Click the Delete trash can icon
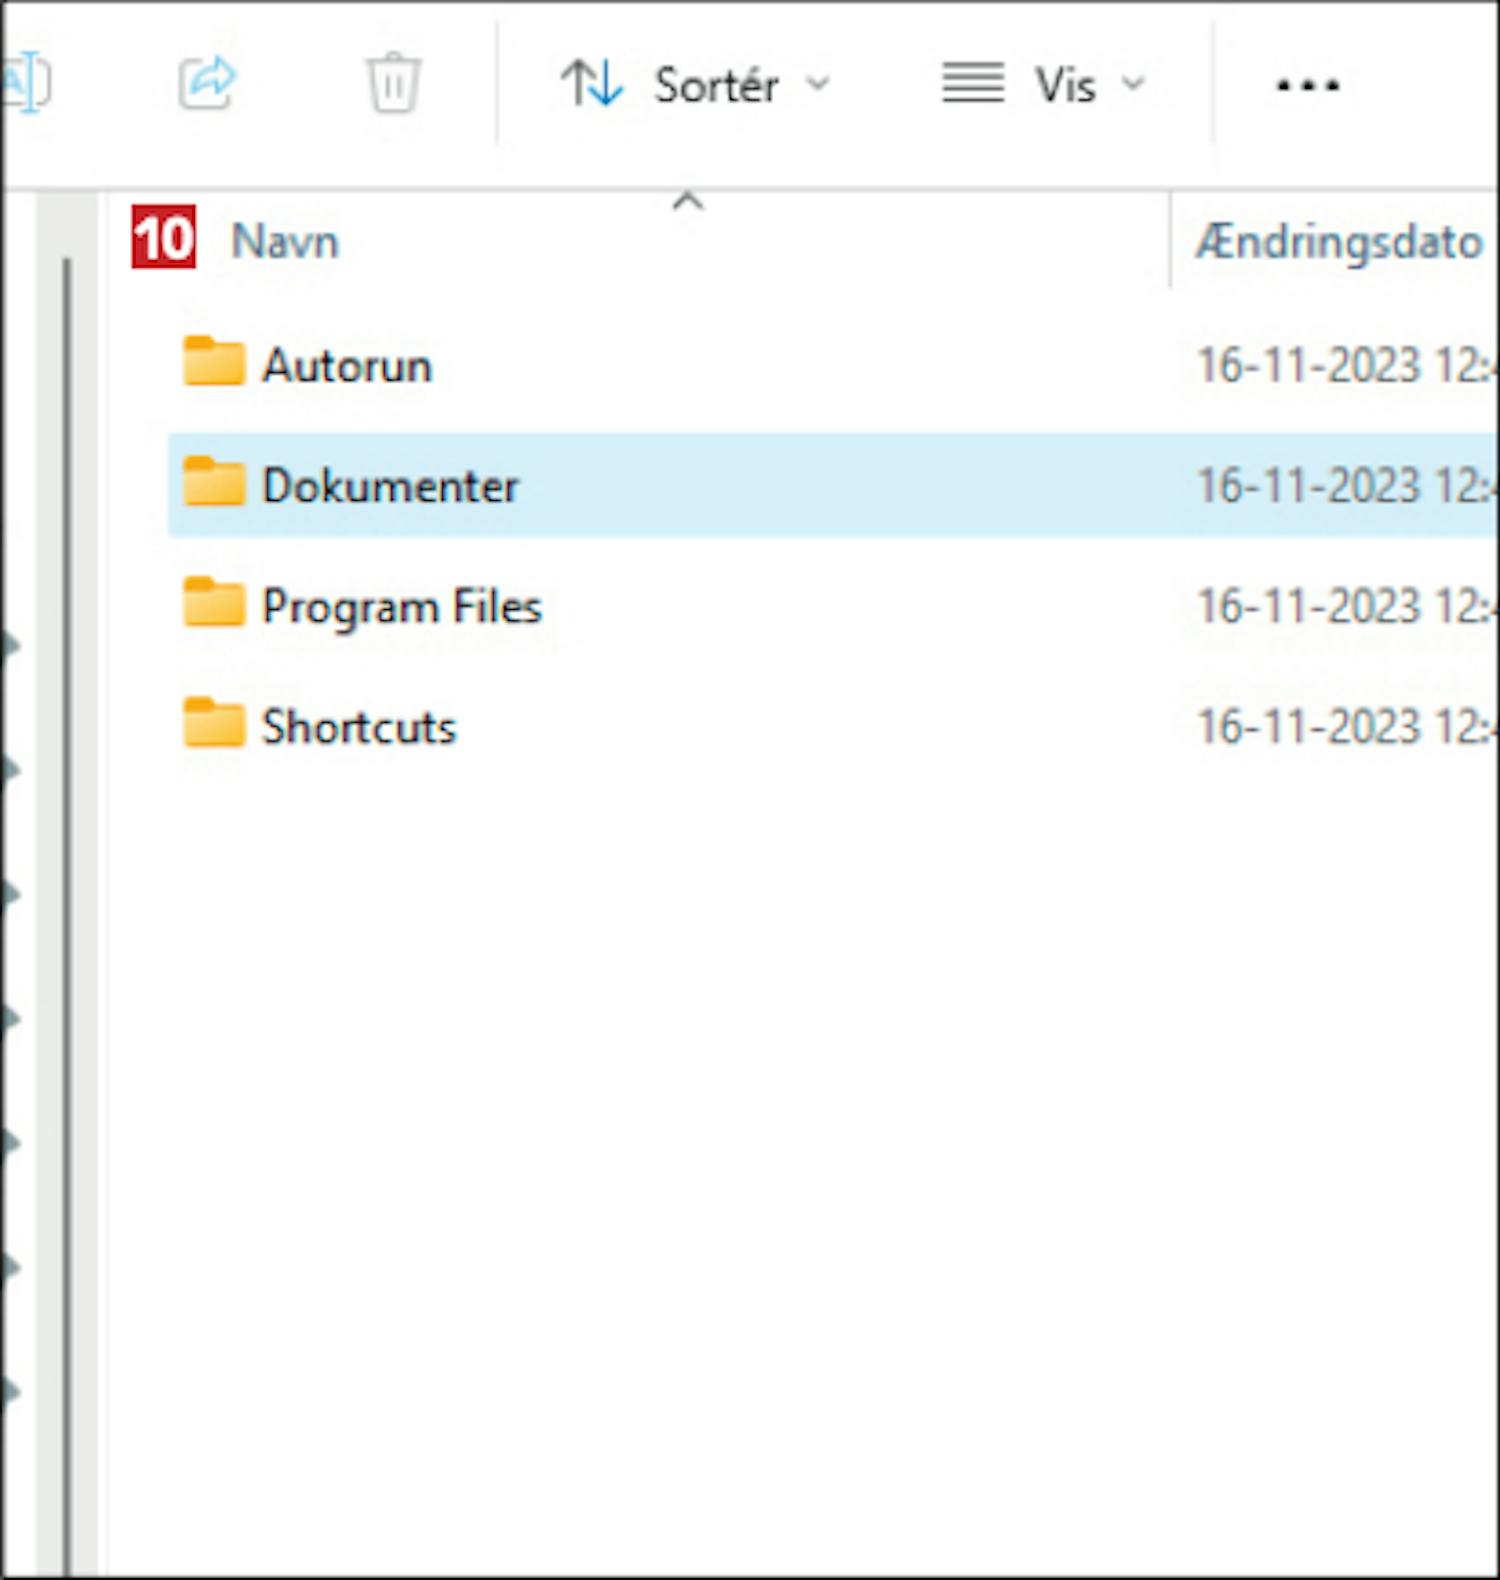 point(393,83)
